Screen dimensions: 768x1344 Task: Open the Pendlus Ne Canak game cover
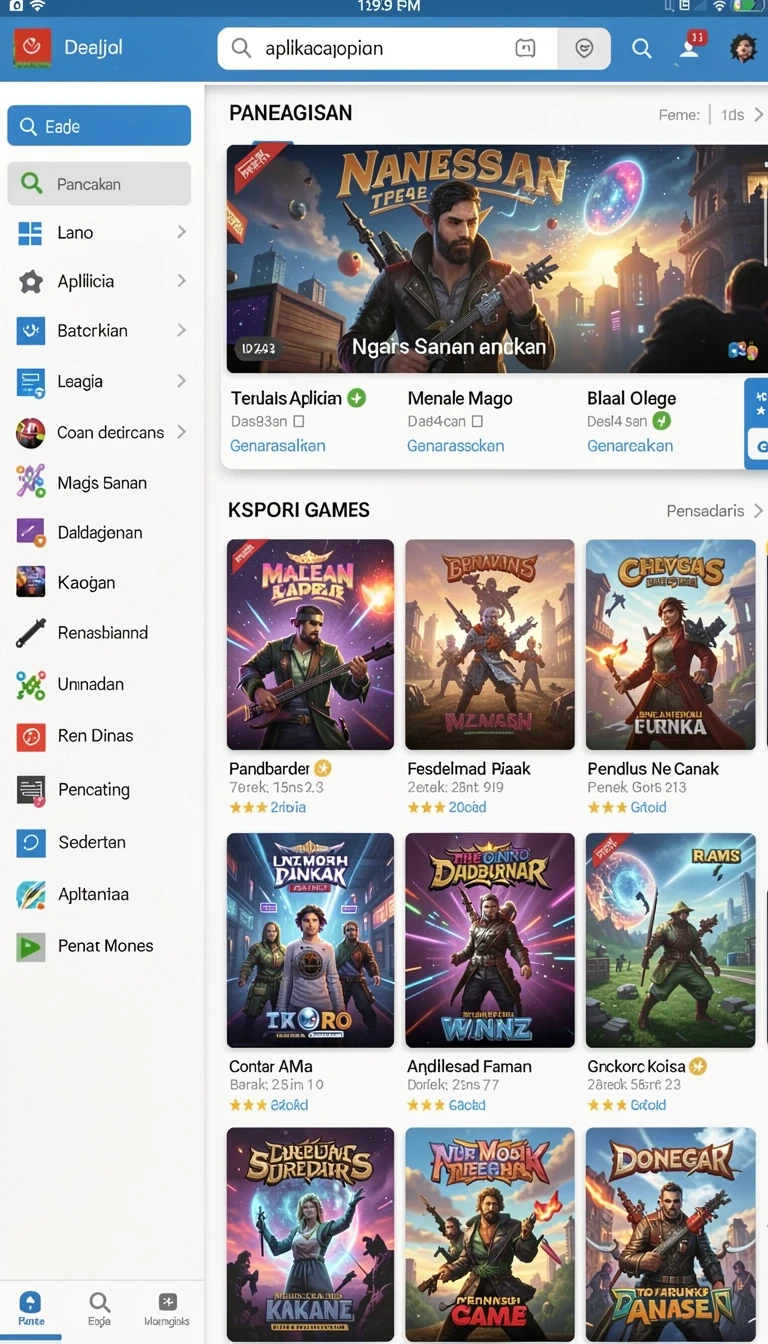[x=671, y=645]
